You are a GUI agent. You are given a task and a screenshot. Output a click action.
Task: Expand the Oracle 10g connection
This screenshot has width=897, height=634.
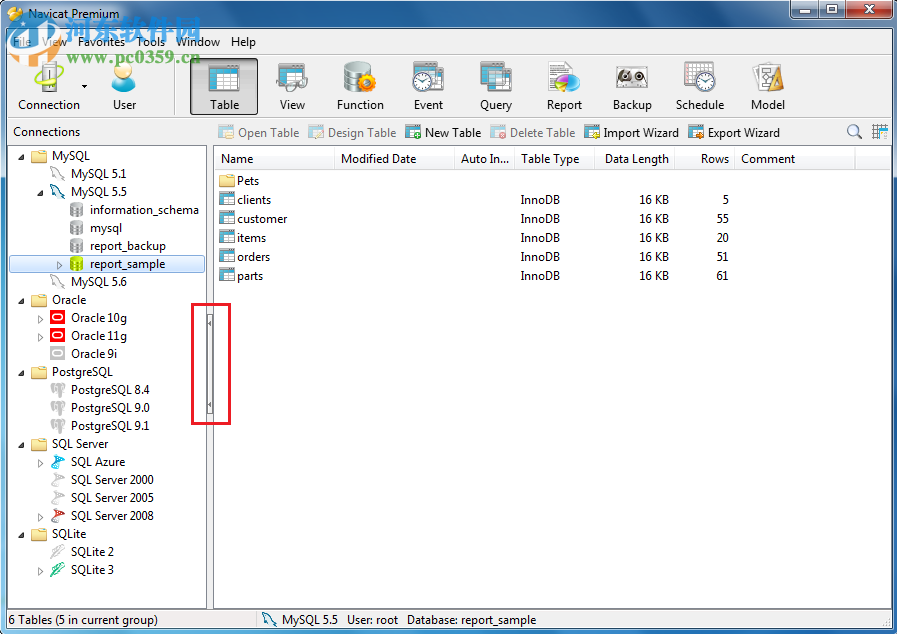pos(40,319)
